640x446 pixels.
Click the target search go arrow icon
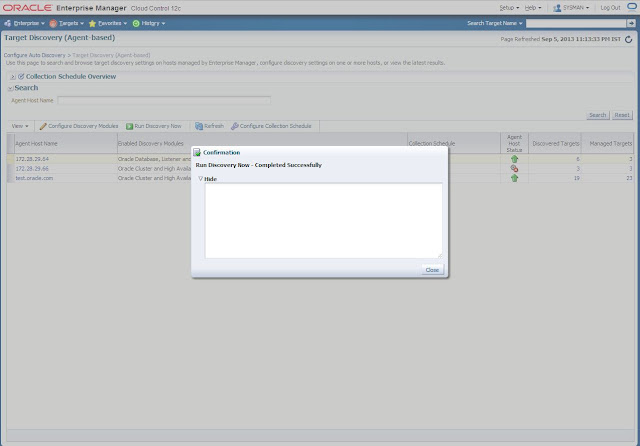click(631, 23)
